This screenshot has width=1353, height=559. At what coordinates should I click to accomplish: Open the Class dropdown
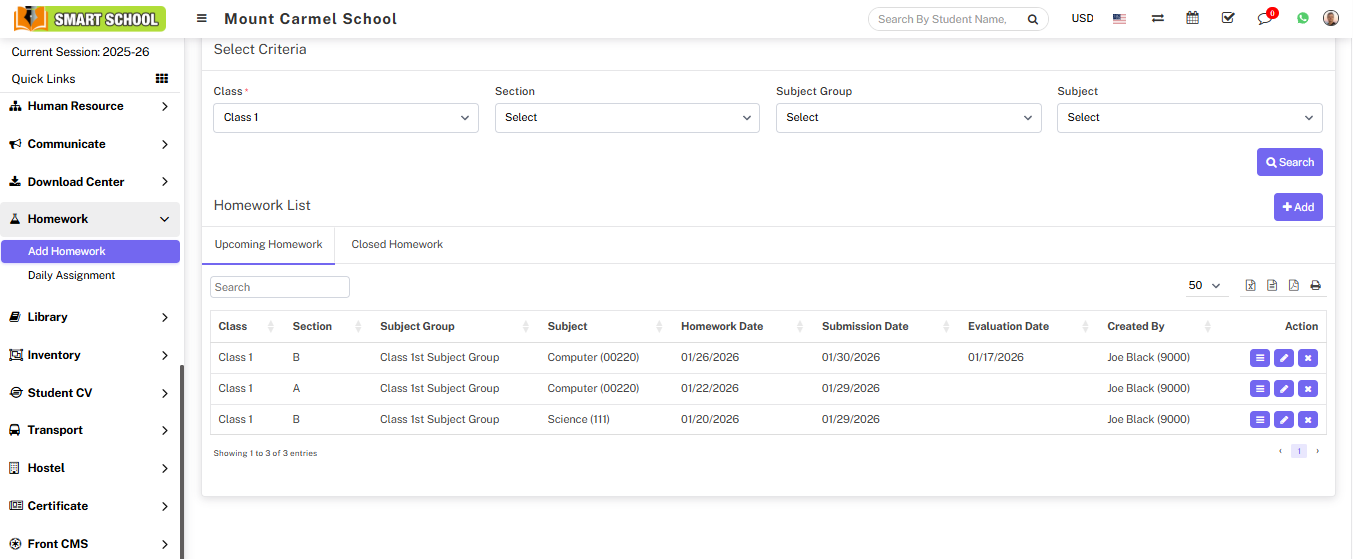click(x=346, y=118)
